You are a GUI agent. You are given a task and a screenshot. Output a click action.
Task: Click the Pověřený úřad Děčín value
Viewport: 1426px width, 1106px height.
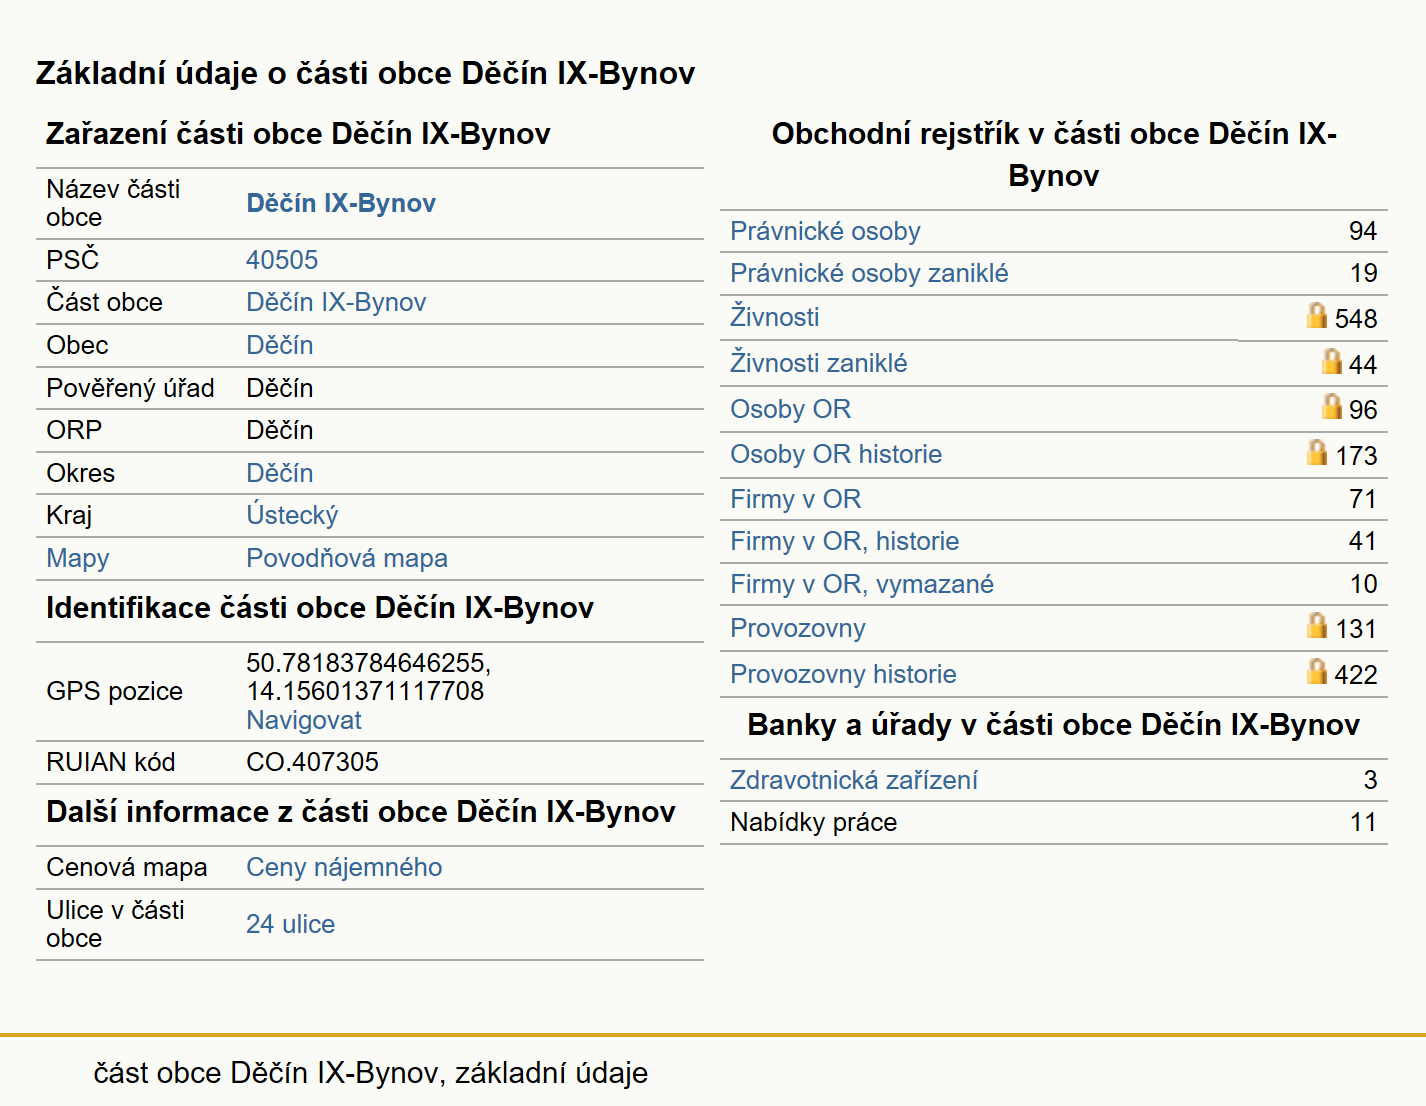point(280,388)
